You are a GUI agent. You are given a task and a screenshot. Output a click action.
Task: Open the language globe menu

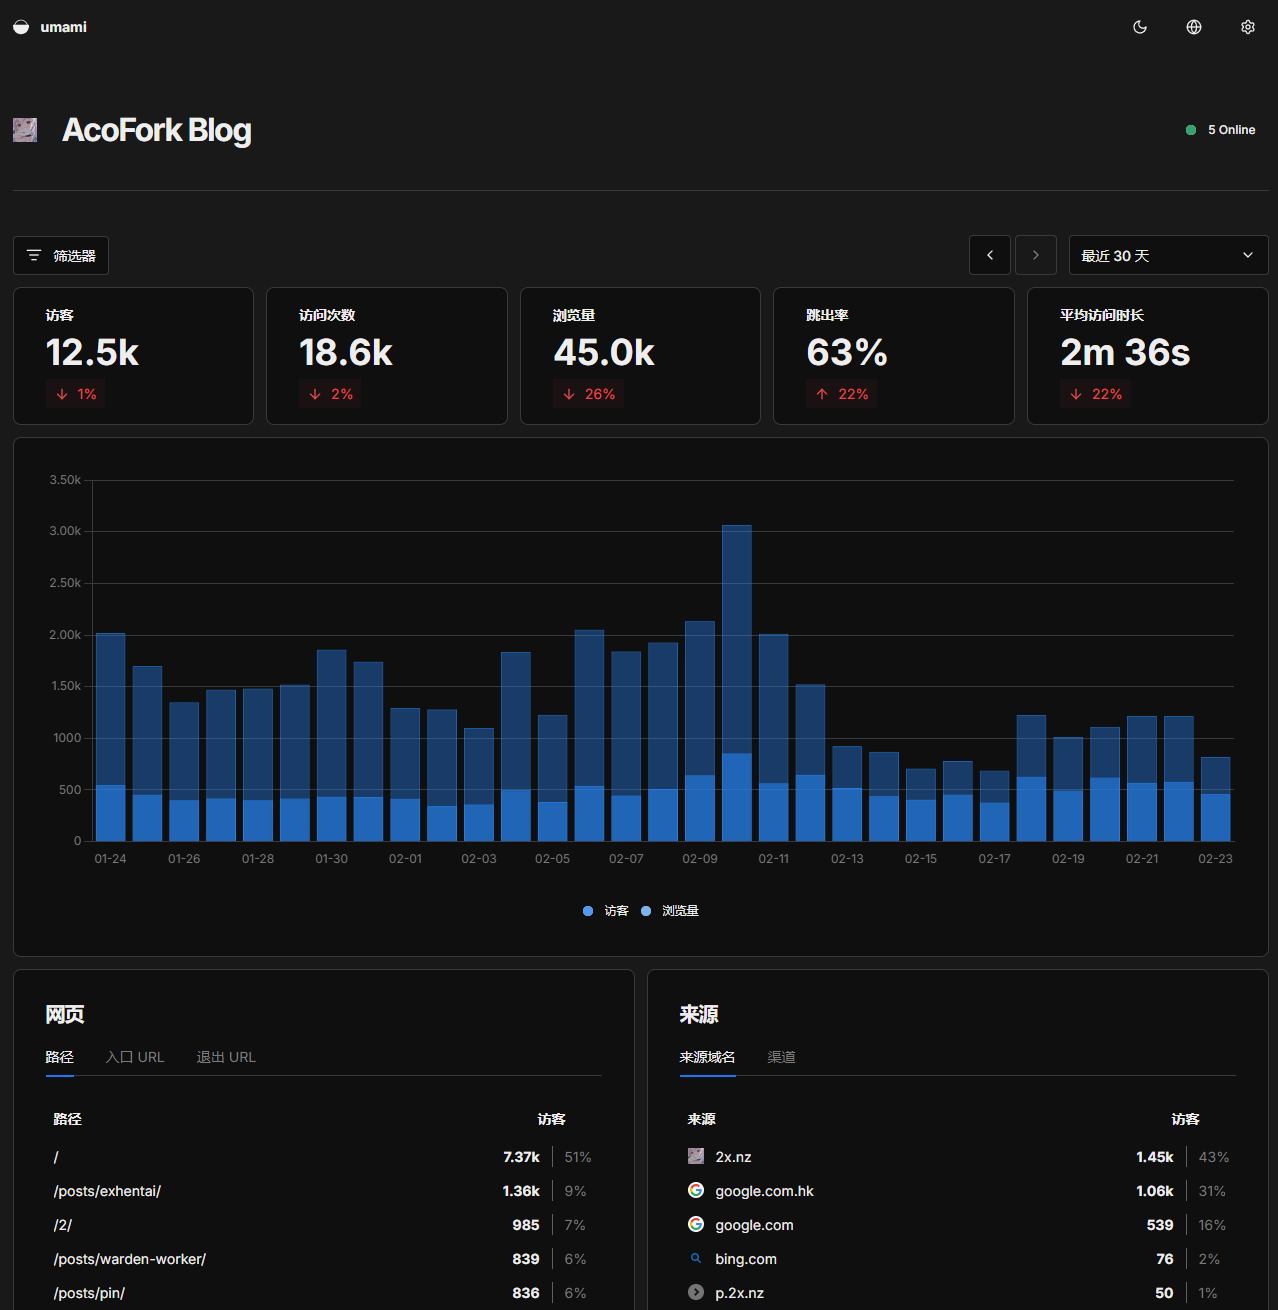tap(1194, 27)
